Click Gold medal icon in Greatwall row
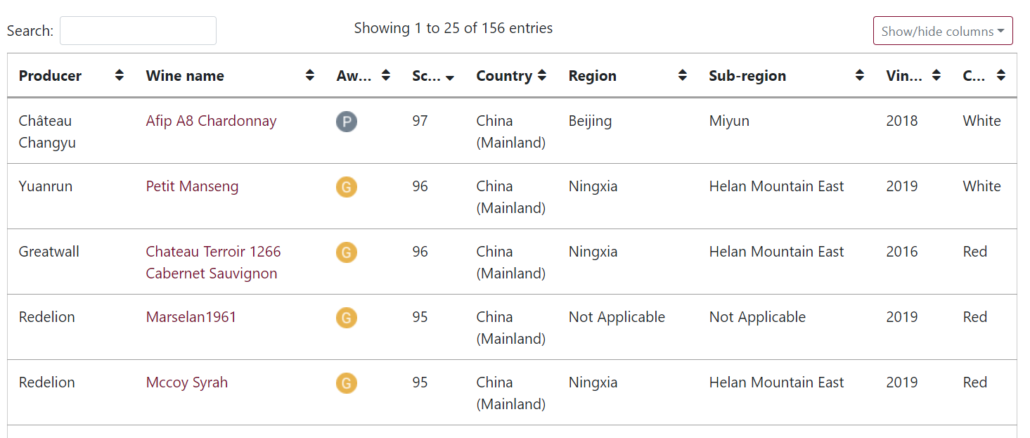The image size is (1030, 438). click(346, 252)
